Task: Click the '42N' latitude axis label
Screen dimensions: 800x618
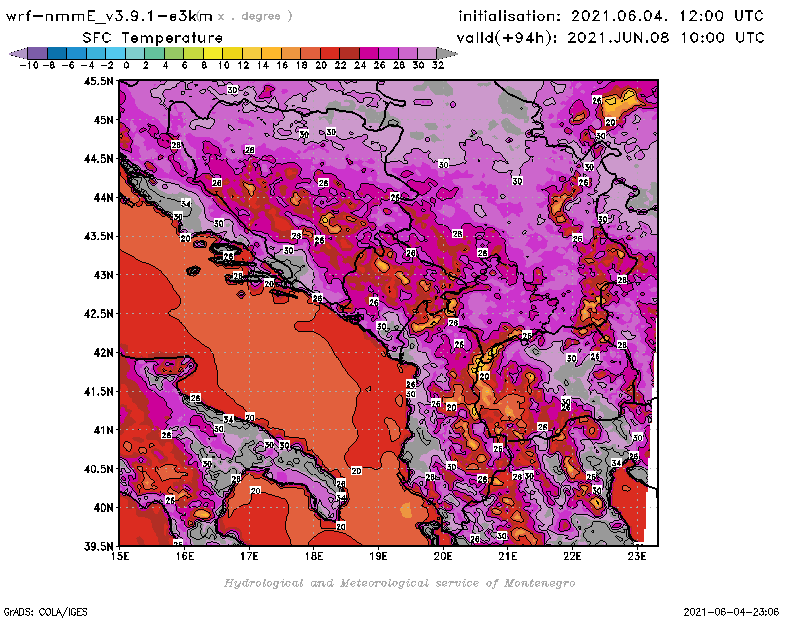Action: [x=103, y=353]
